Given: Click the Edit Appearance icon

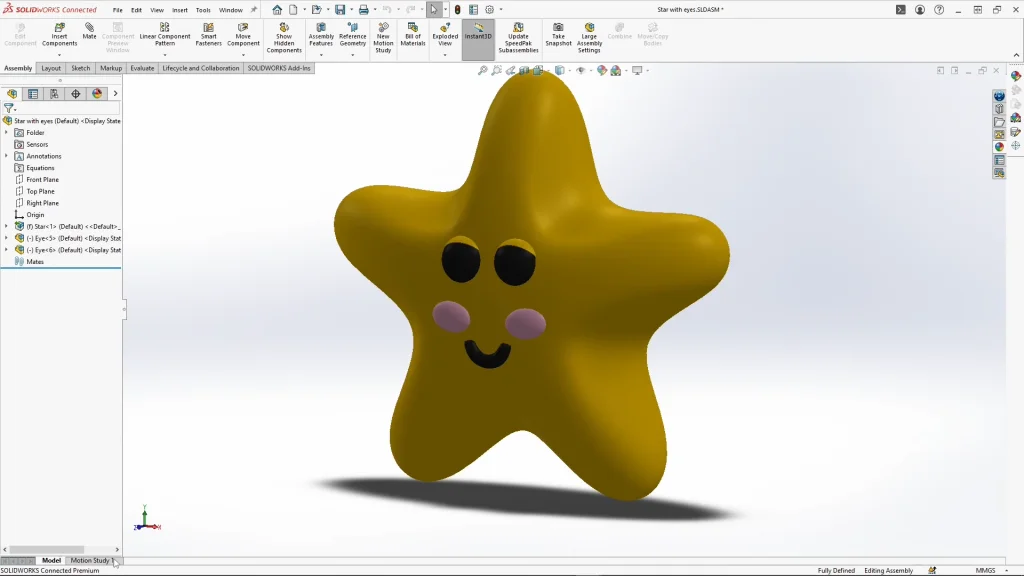Looking at the screenshot, I should 602,70.
